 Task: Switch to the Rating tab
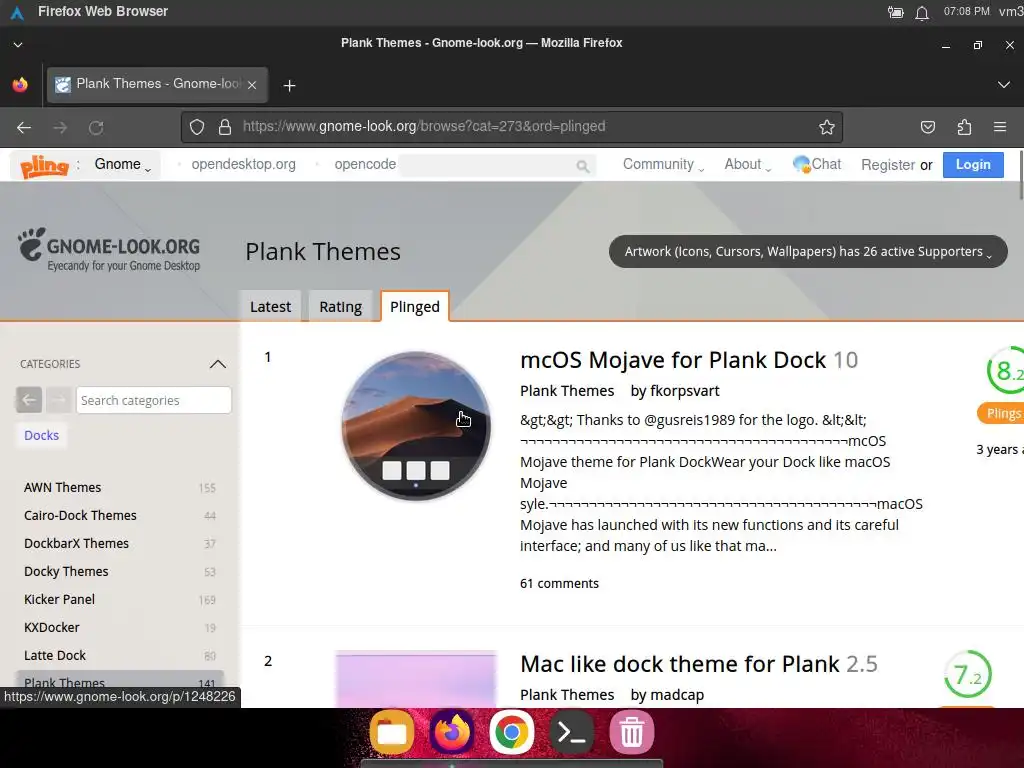pyautogui.click(x=340, y=306)
